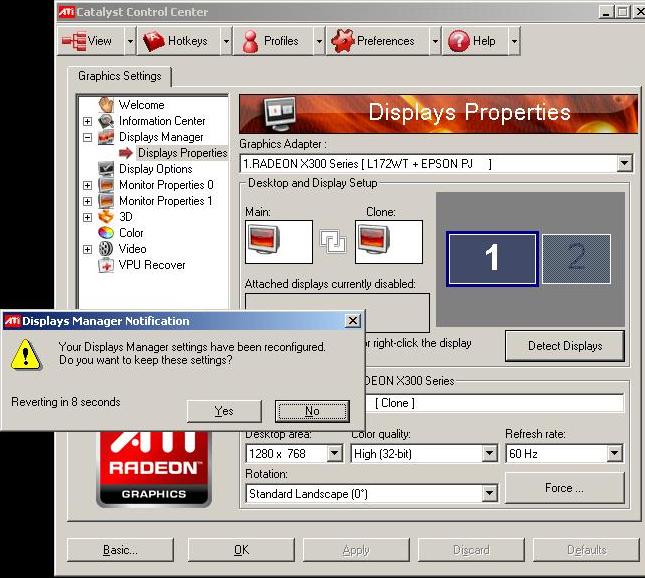Click the ATI logo in notification title bar

[x=12, y=321]
